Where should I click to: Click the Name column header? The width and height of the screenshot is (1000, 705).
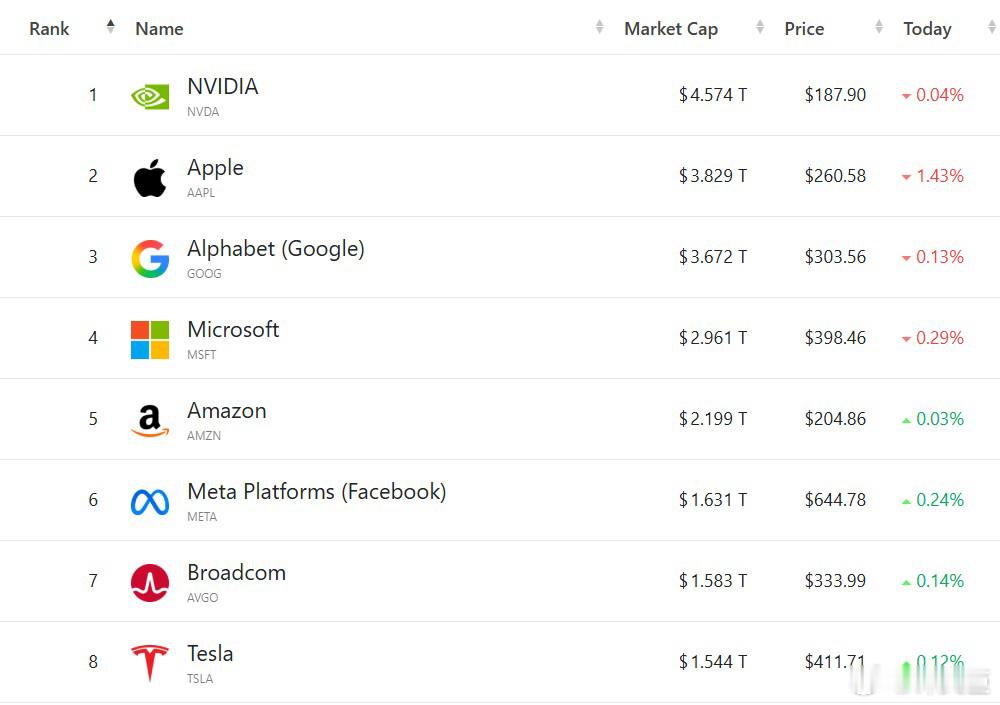coord(159,29)
